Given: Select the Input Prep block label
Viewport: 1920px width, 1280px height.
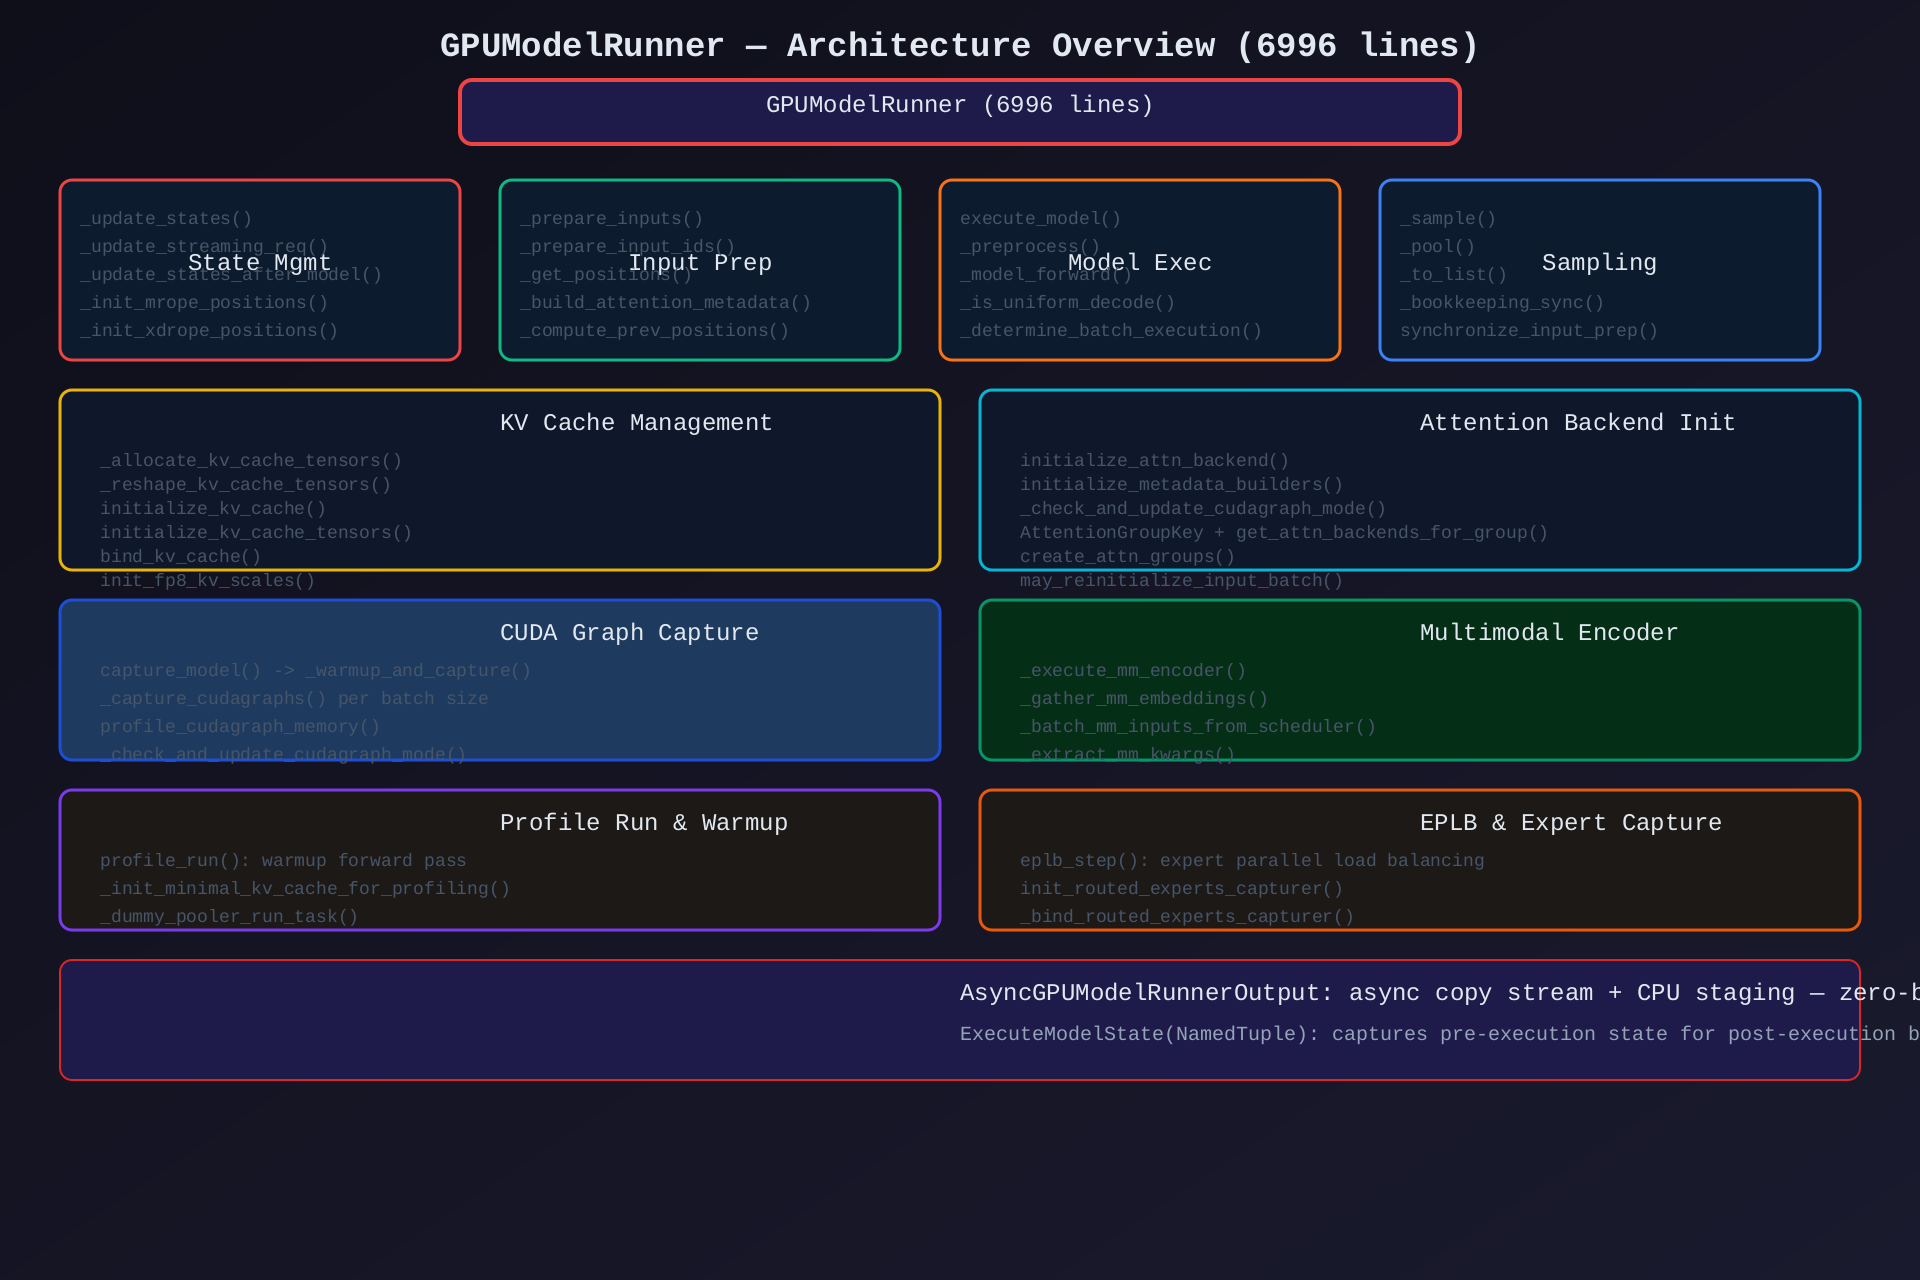Looking at the screenshot, I should click(x=699, y=263).
